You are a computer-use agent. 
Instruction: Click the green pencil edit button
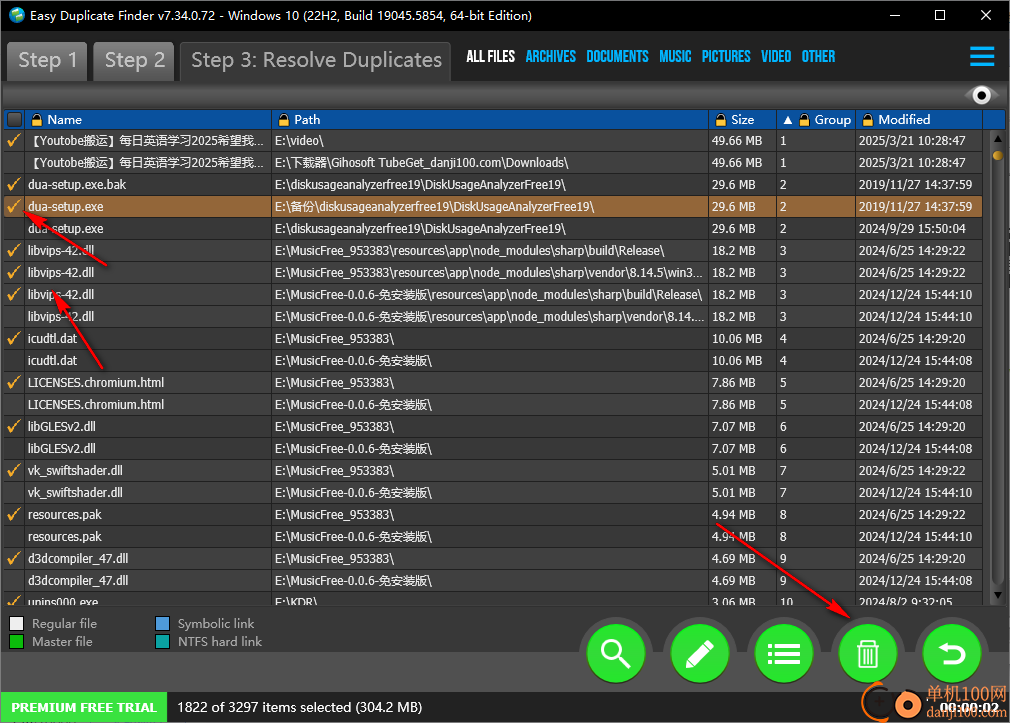click(x=700, y=653)
